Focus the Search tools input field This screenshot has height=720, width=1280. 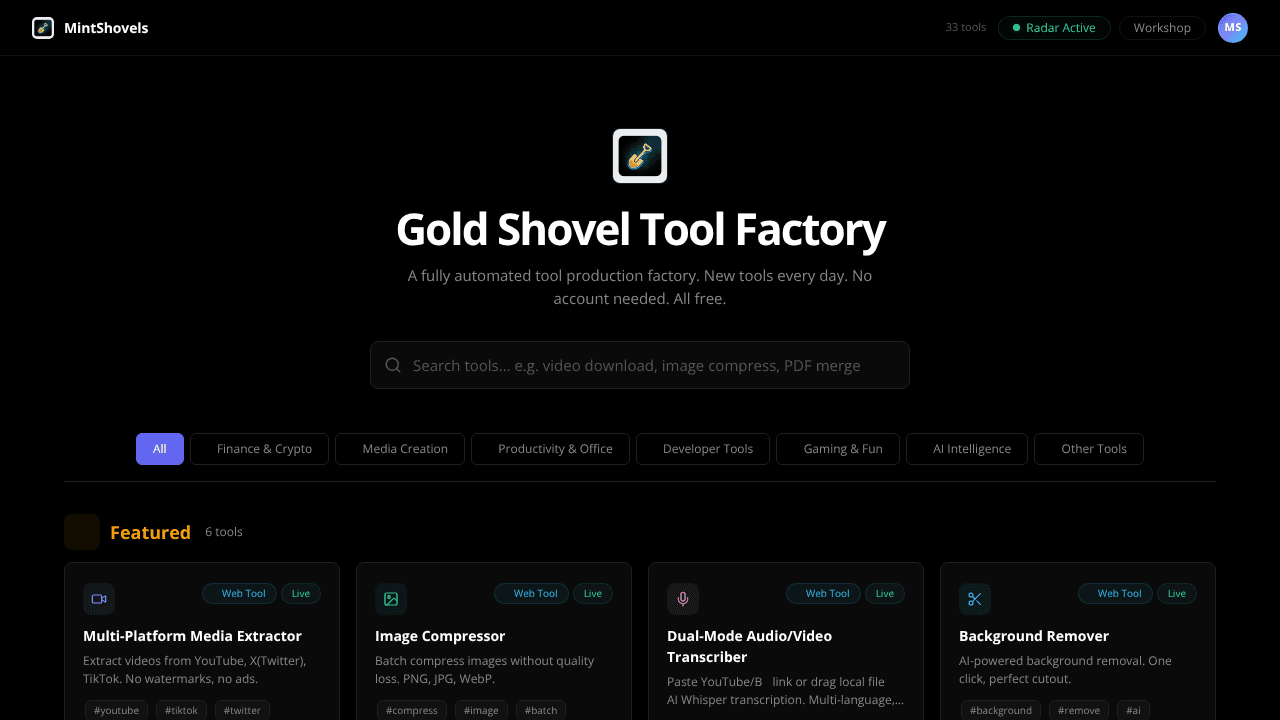pyautogui.click(x=640, y=365)
